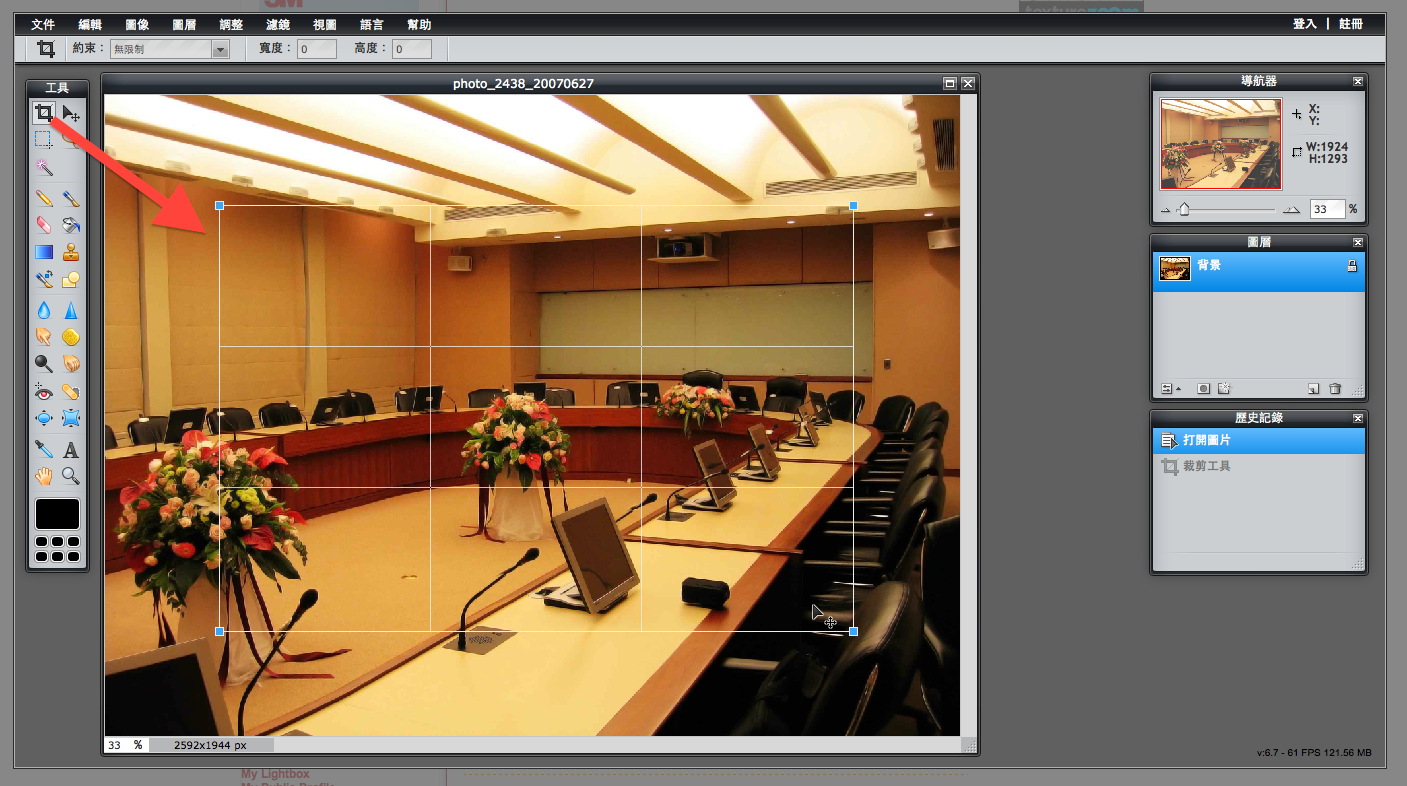Image resolution: width=1407 pixels, height=786 pixels.
Task: Open the 視圖 menu
Action: [x=325, y=24]
